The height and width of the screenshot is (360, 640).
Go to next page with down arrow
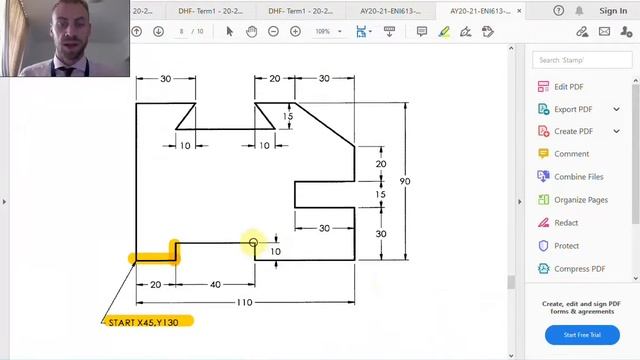(158, 31)
